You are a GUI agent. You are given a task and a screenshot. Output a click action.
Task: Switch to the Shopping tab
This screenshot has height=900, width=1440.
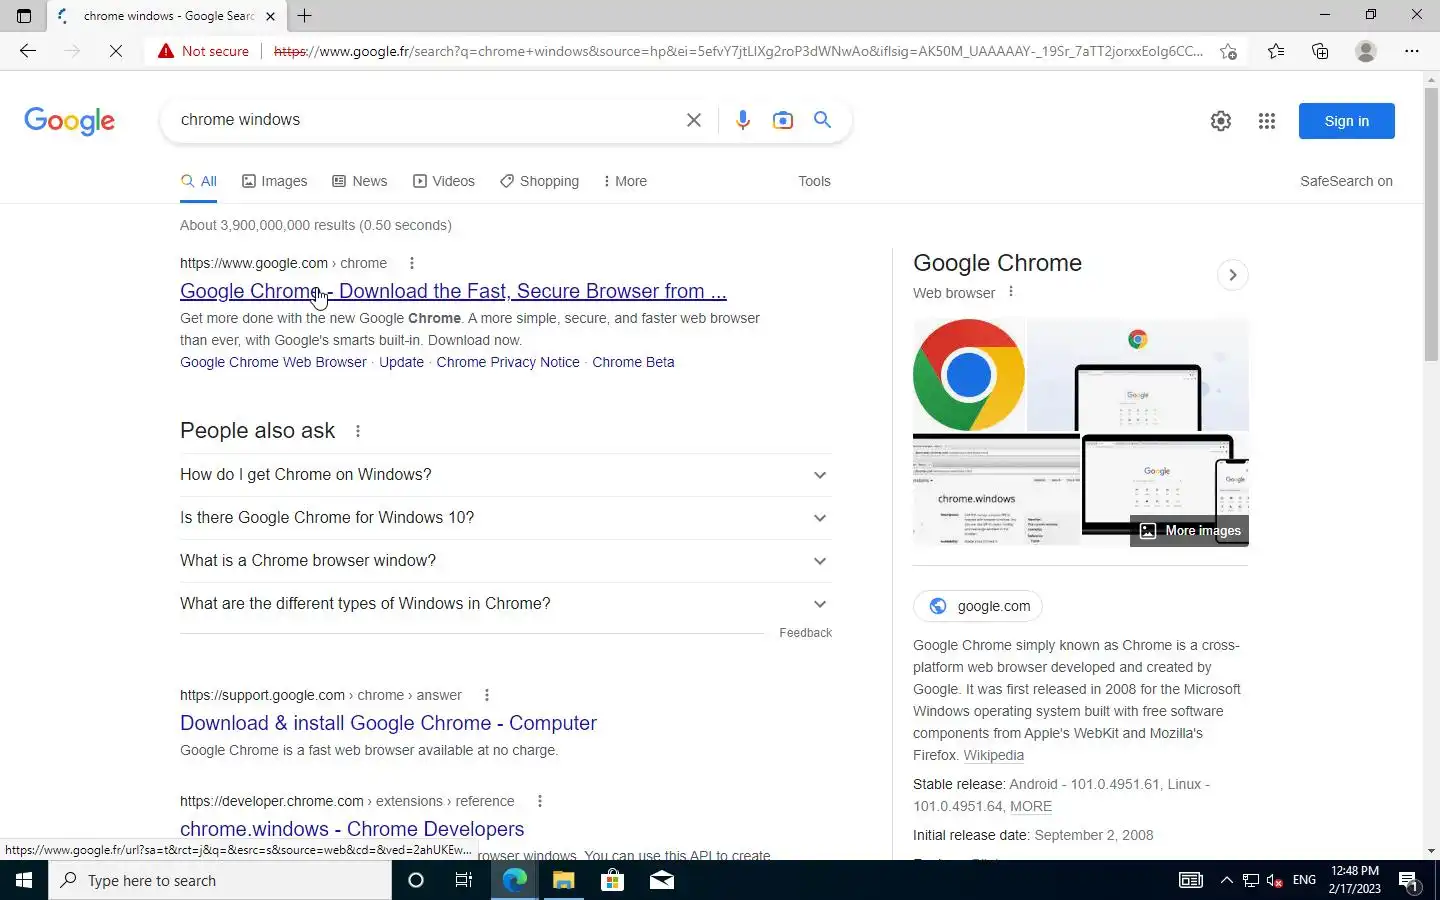point(540,181)
